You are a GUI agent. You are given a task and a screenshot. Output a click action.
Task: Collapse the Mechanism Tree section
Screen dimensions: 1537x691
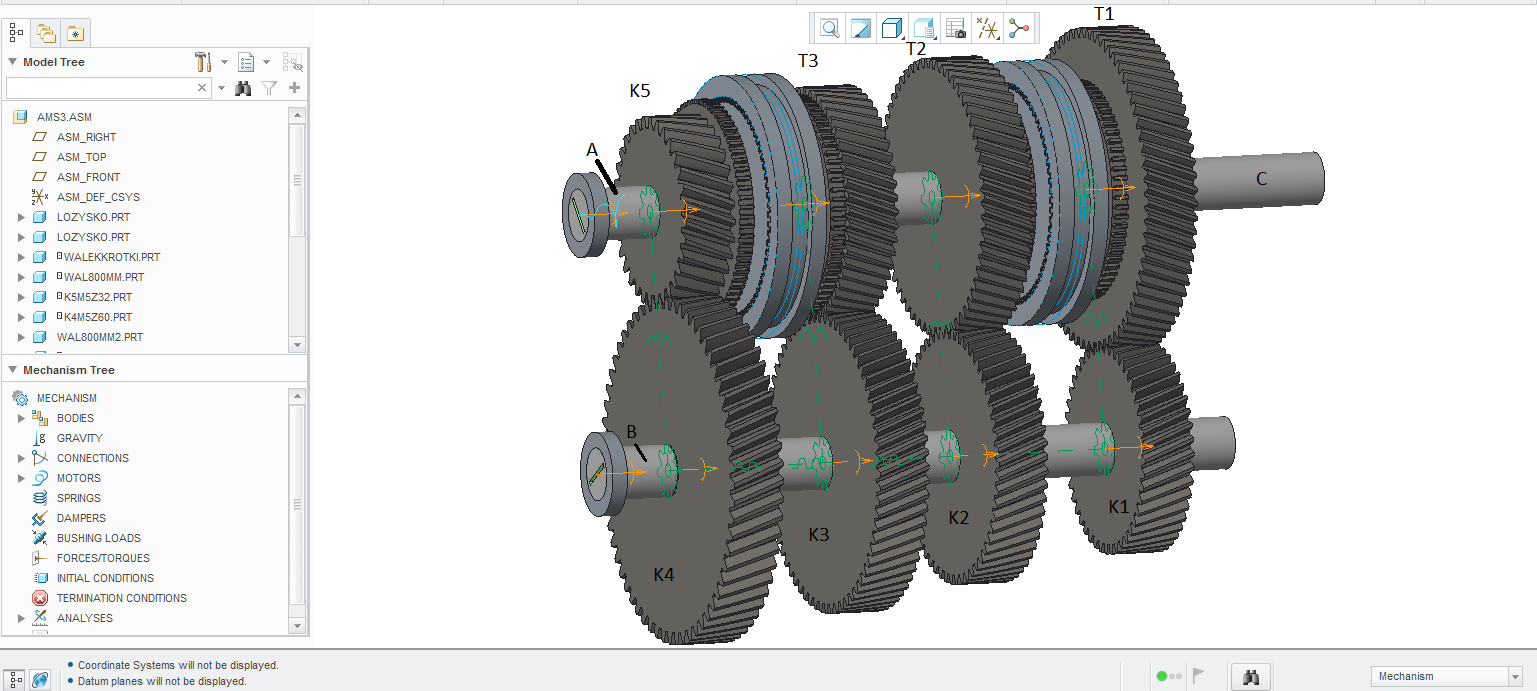pyautogui.click(x=12, y=370)
